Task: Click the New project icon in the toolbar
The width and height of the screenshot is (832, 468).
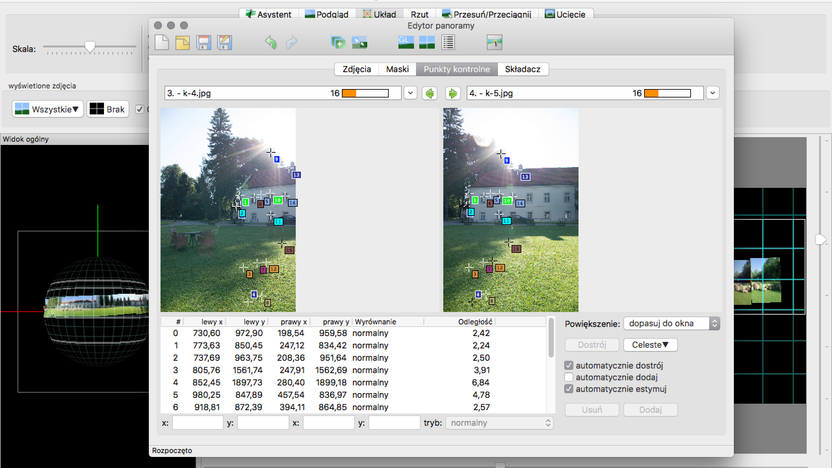Action: (162, 42)
